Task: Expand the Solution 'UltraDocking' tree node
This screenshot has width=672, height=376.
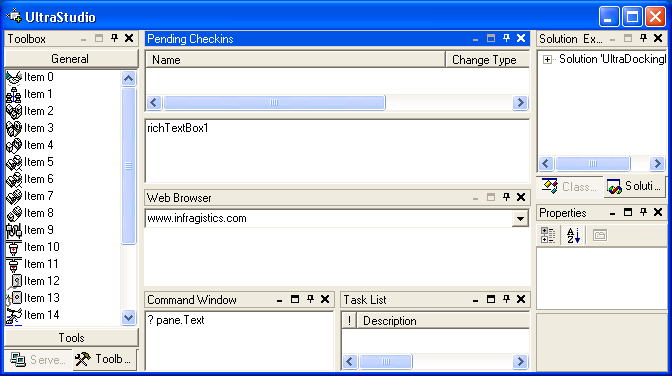Action: click(x=547, y=60)
